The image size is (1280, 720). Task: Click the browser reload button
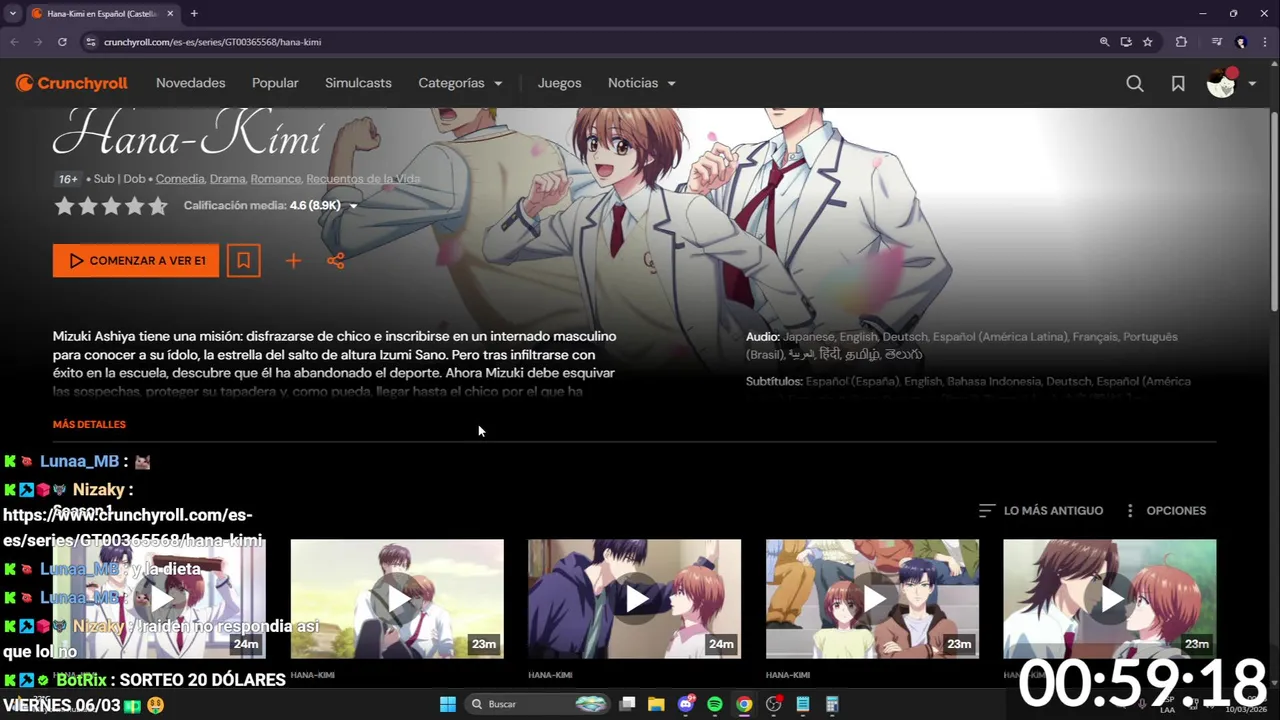(x=62, y=42)
